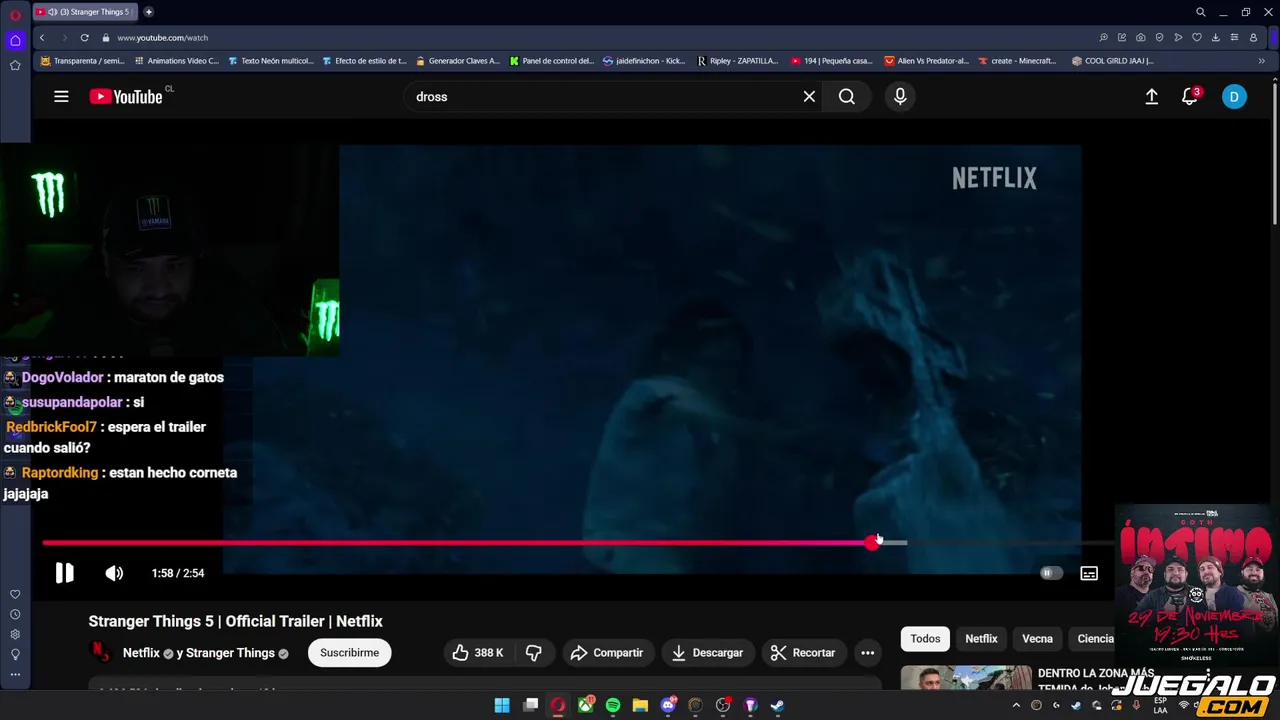Screen dimensions: 1280x720
Task: Take a snapshot with the camera icon
Action: coord(1141,38)
